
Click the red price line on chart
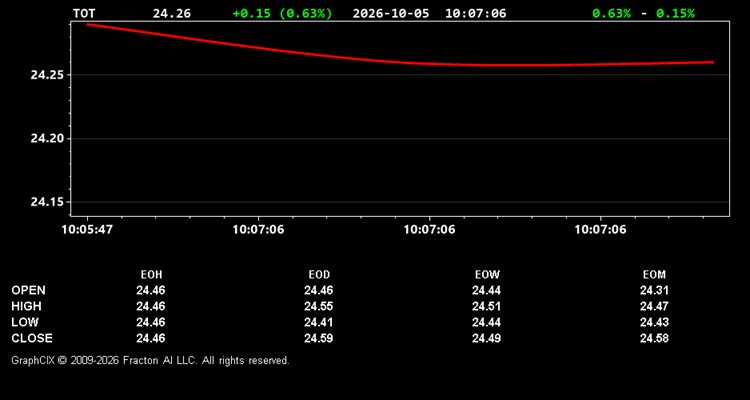(400, 63)
